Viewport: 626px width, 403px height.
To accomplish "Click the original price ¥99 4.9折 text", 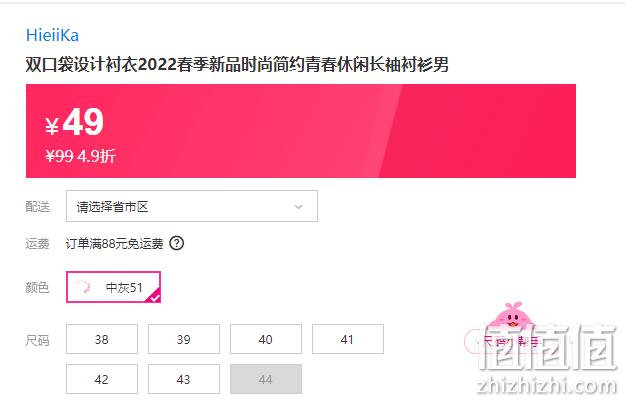I will point(80,156).
